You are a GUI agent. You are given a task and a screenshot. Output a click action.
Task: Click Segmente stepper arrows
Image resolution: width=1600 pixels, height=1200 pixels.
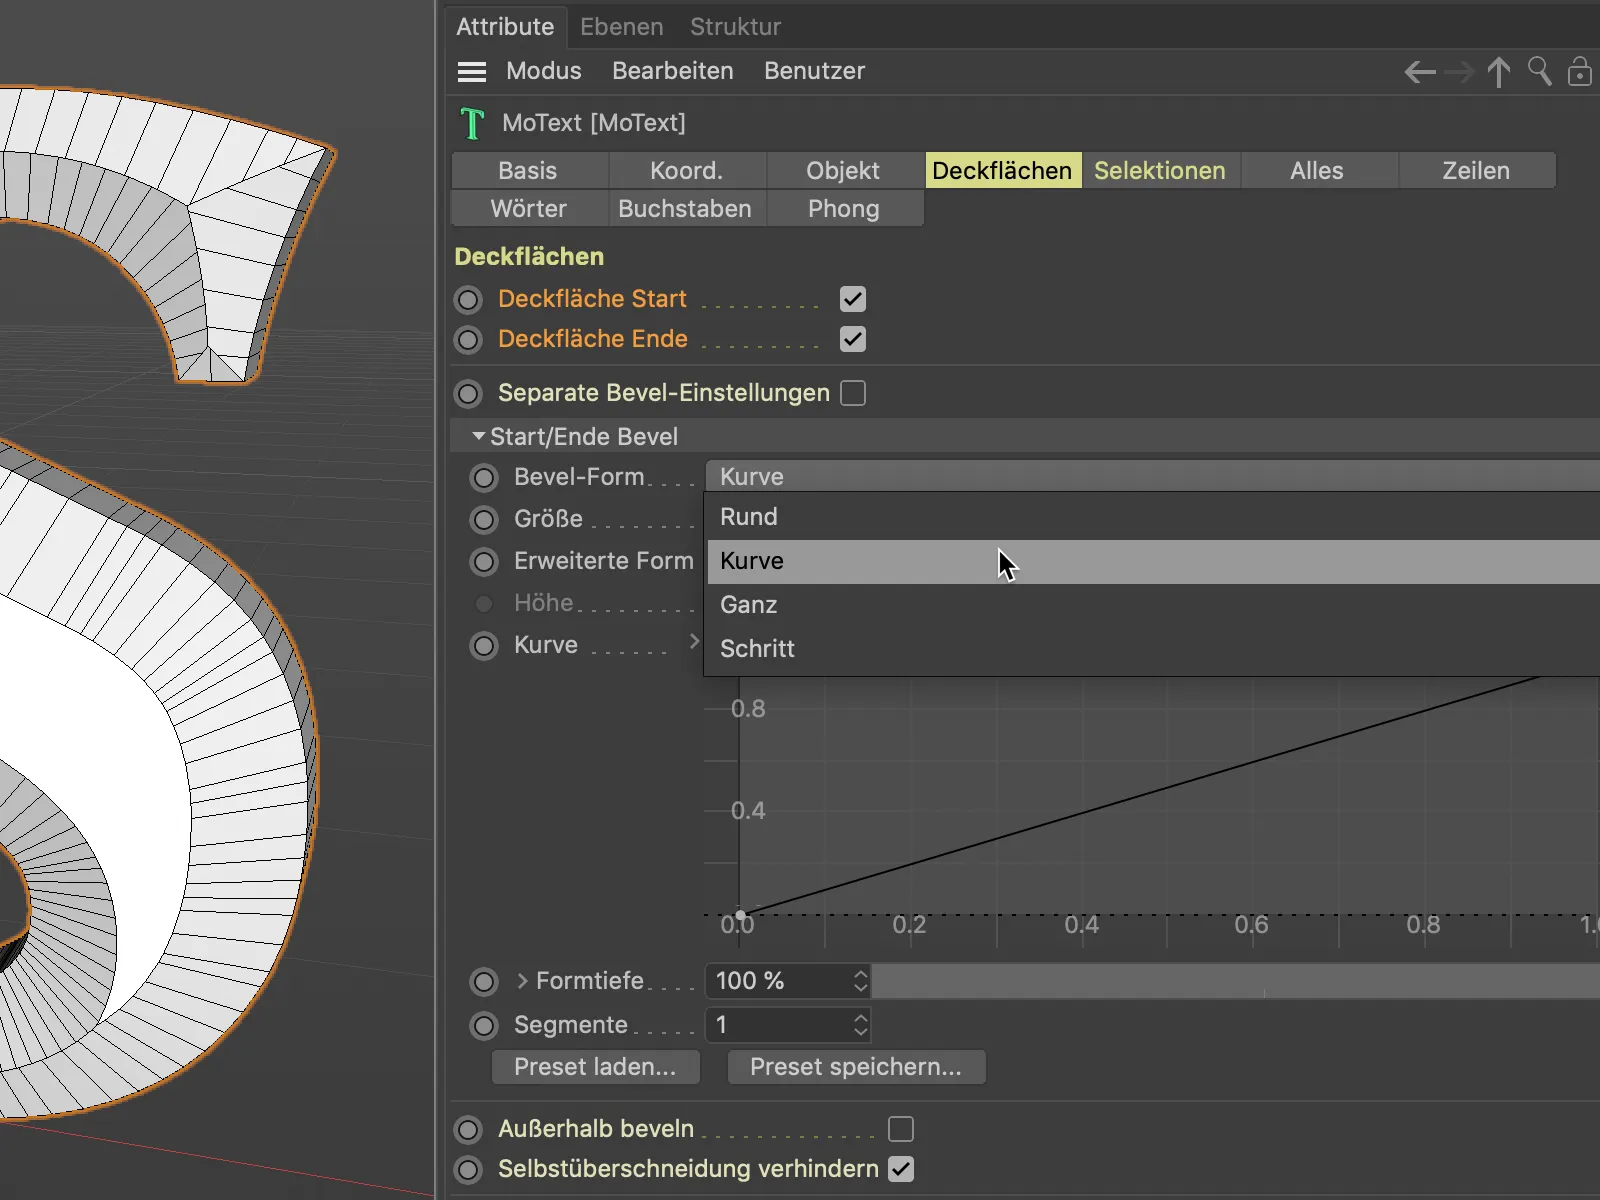click(860, 1025)
